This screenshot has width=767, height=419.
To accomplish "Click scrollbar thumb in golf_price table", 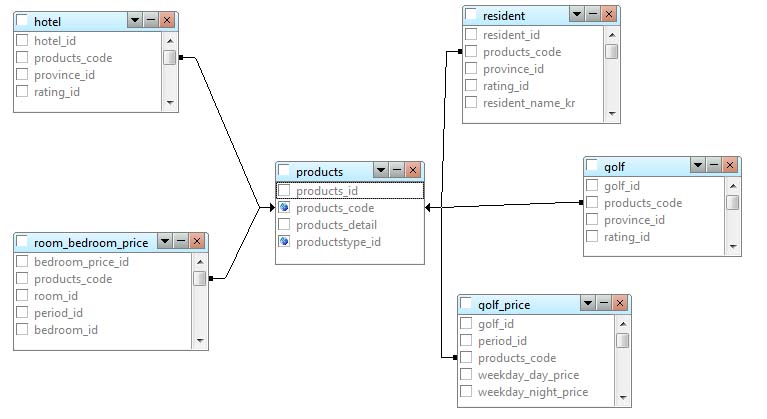I will 623,341.
